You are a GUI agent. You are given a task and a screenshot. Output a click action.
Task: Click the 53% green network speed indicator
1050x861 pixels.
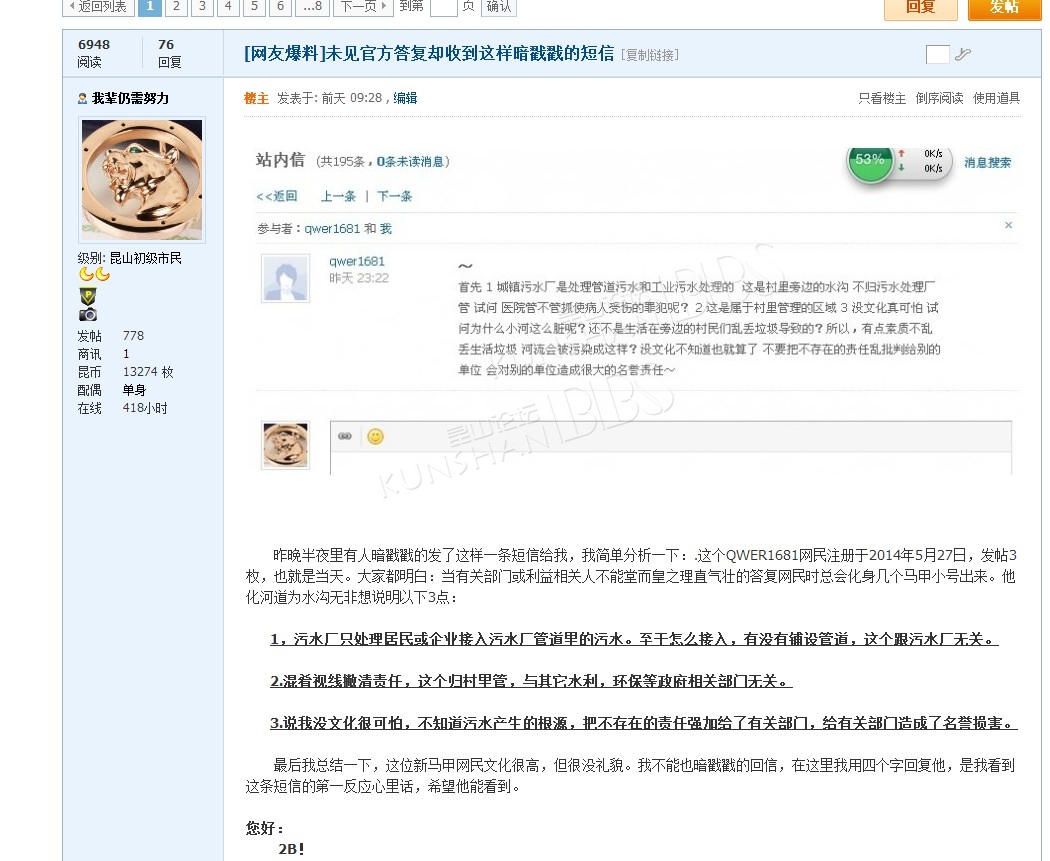click(870, 162)
